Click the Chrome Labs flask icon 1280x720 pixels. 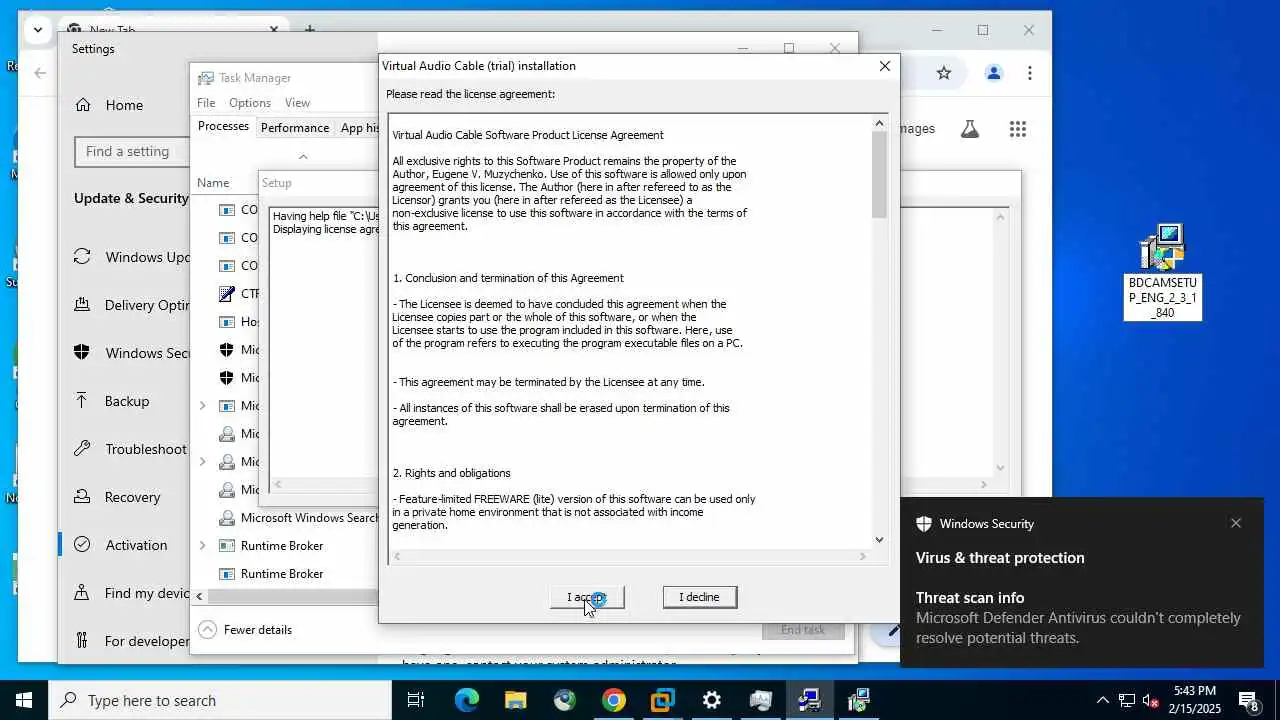coord(969,129)
